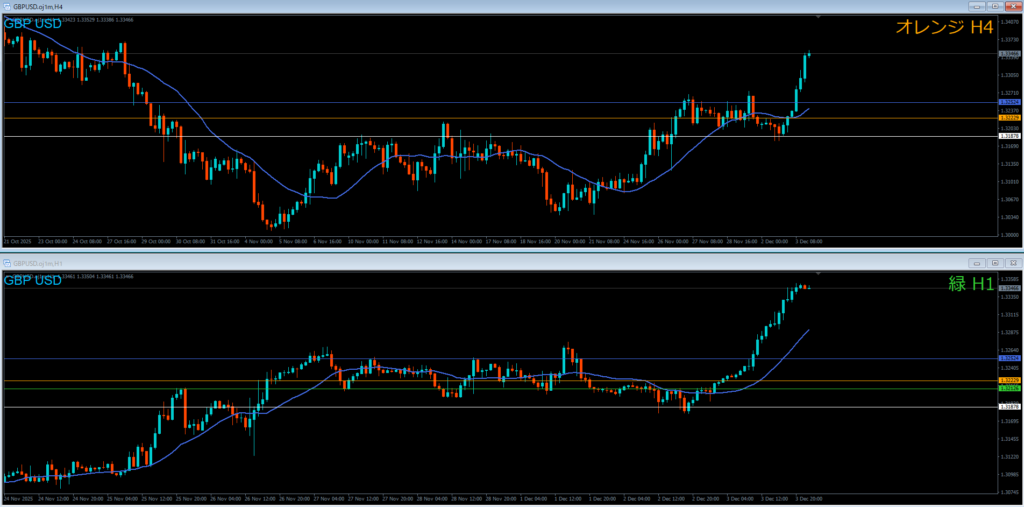The width and height of the screenshot is (1024, 507).
Task: Click the H1 chart window icon
Action: [x=7, y=263]
